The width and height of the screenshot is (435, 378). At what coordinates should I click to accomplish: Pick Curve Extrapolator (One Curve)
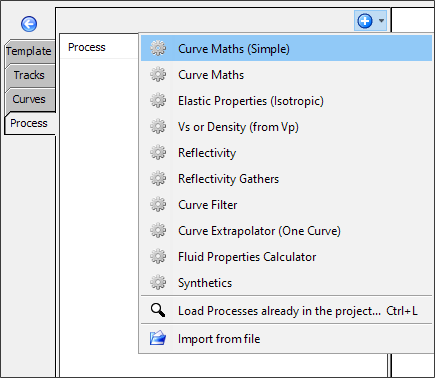[286, 231]
